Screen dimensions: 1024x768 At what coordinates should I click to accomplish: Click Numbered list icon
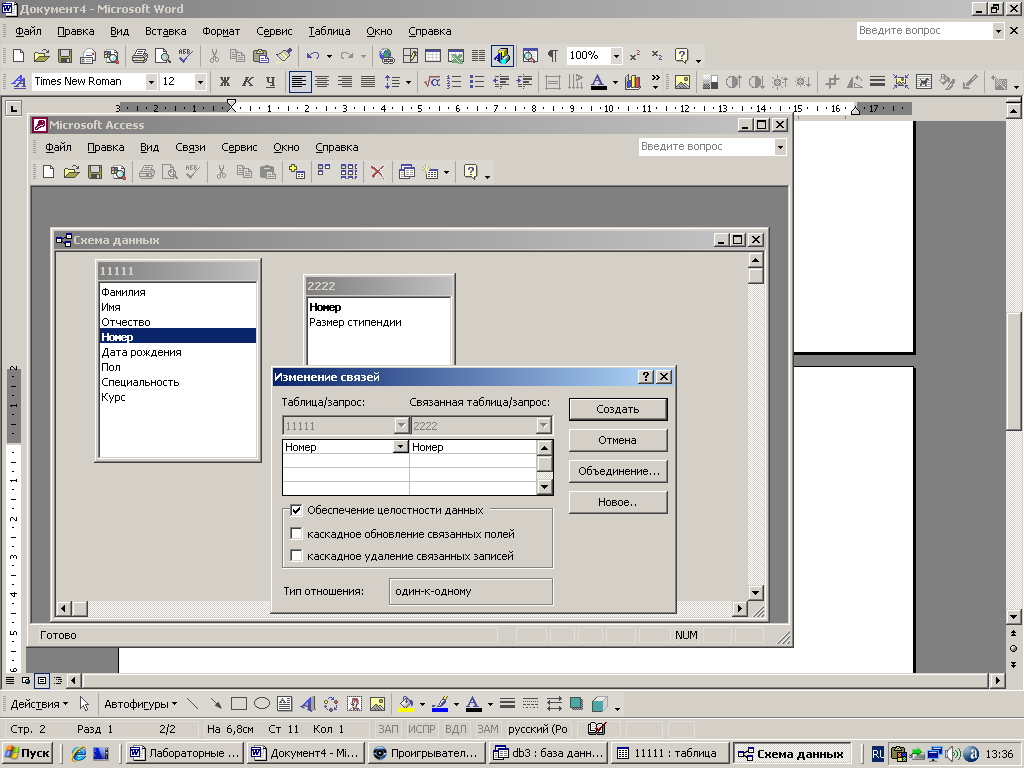454,82
